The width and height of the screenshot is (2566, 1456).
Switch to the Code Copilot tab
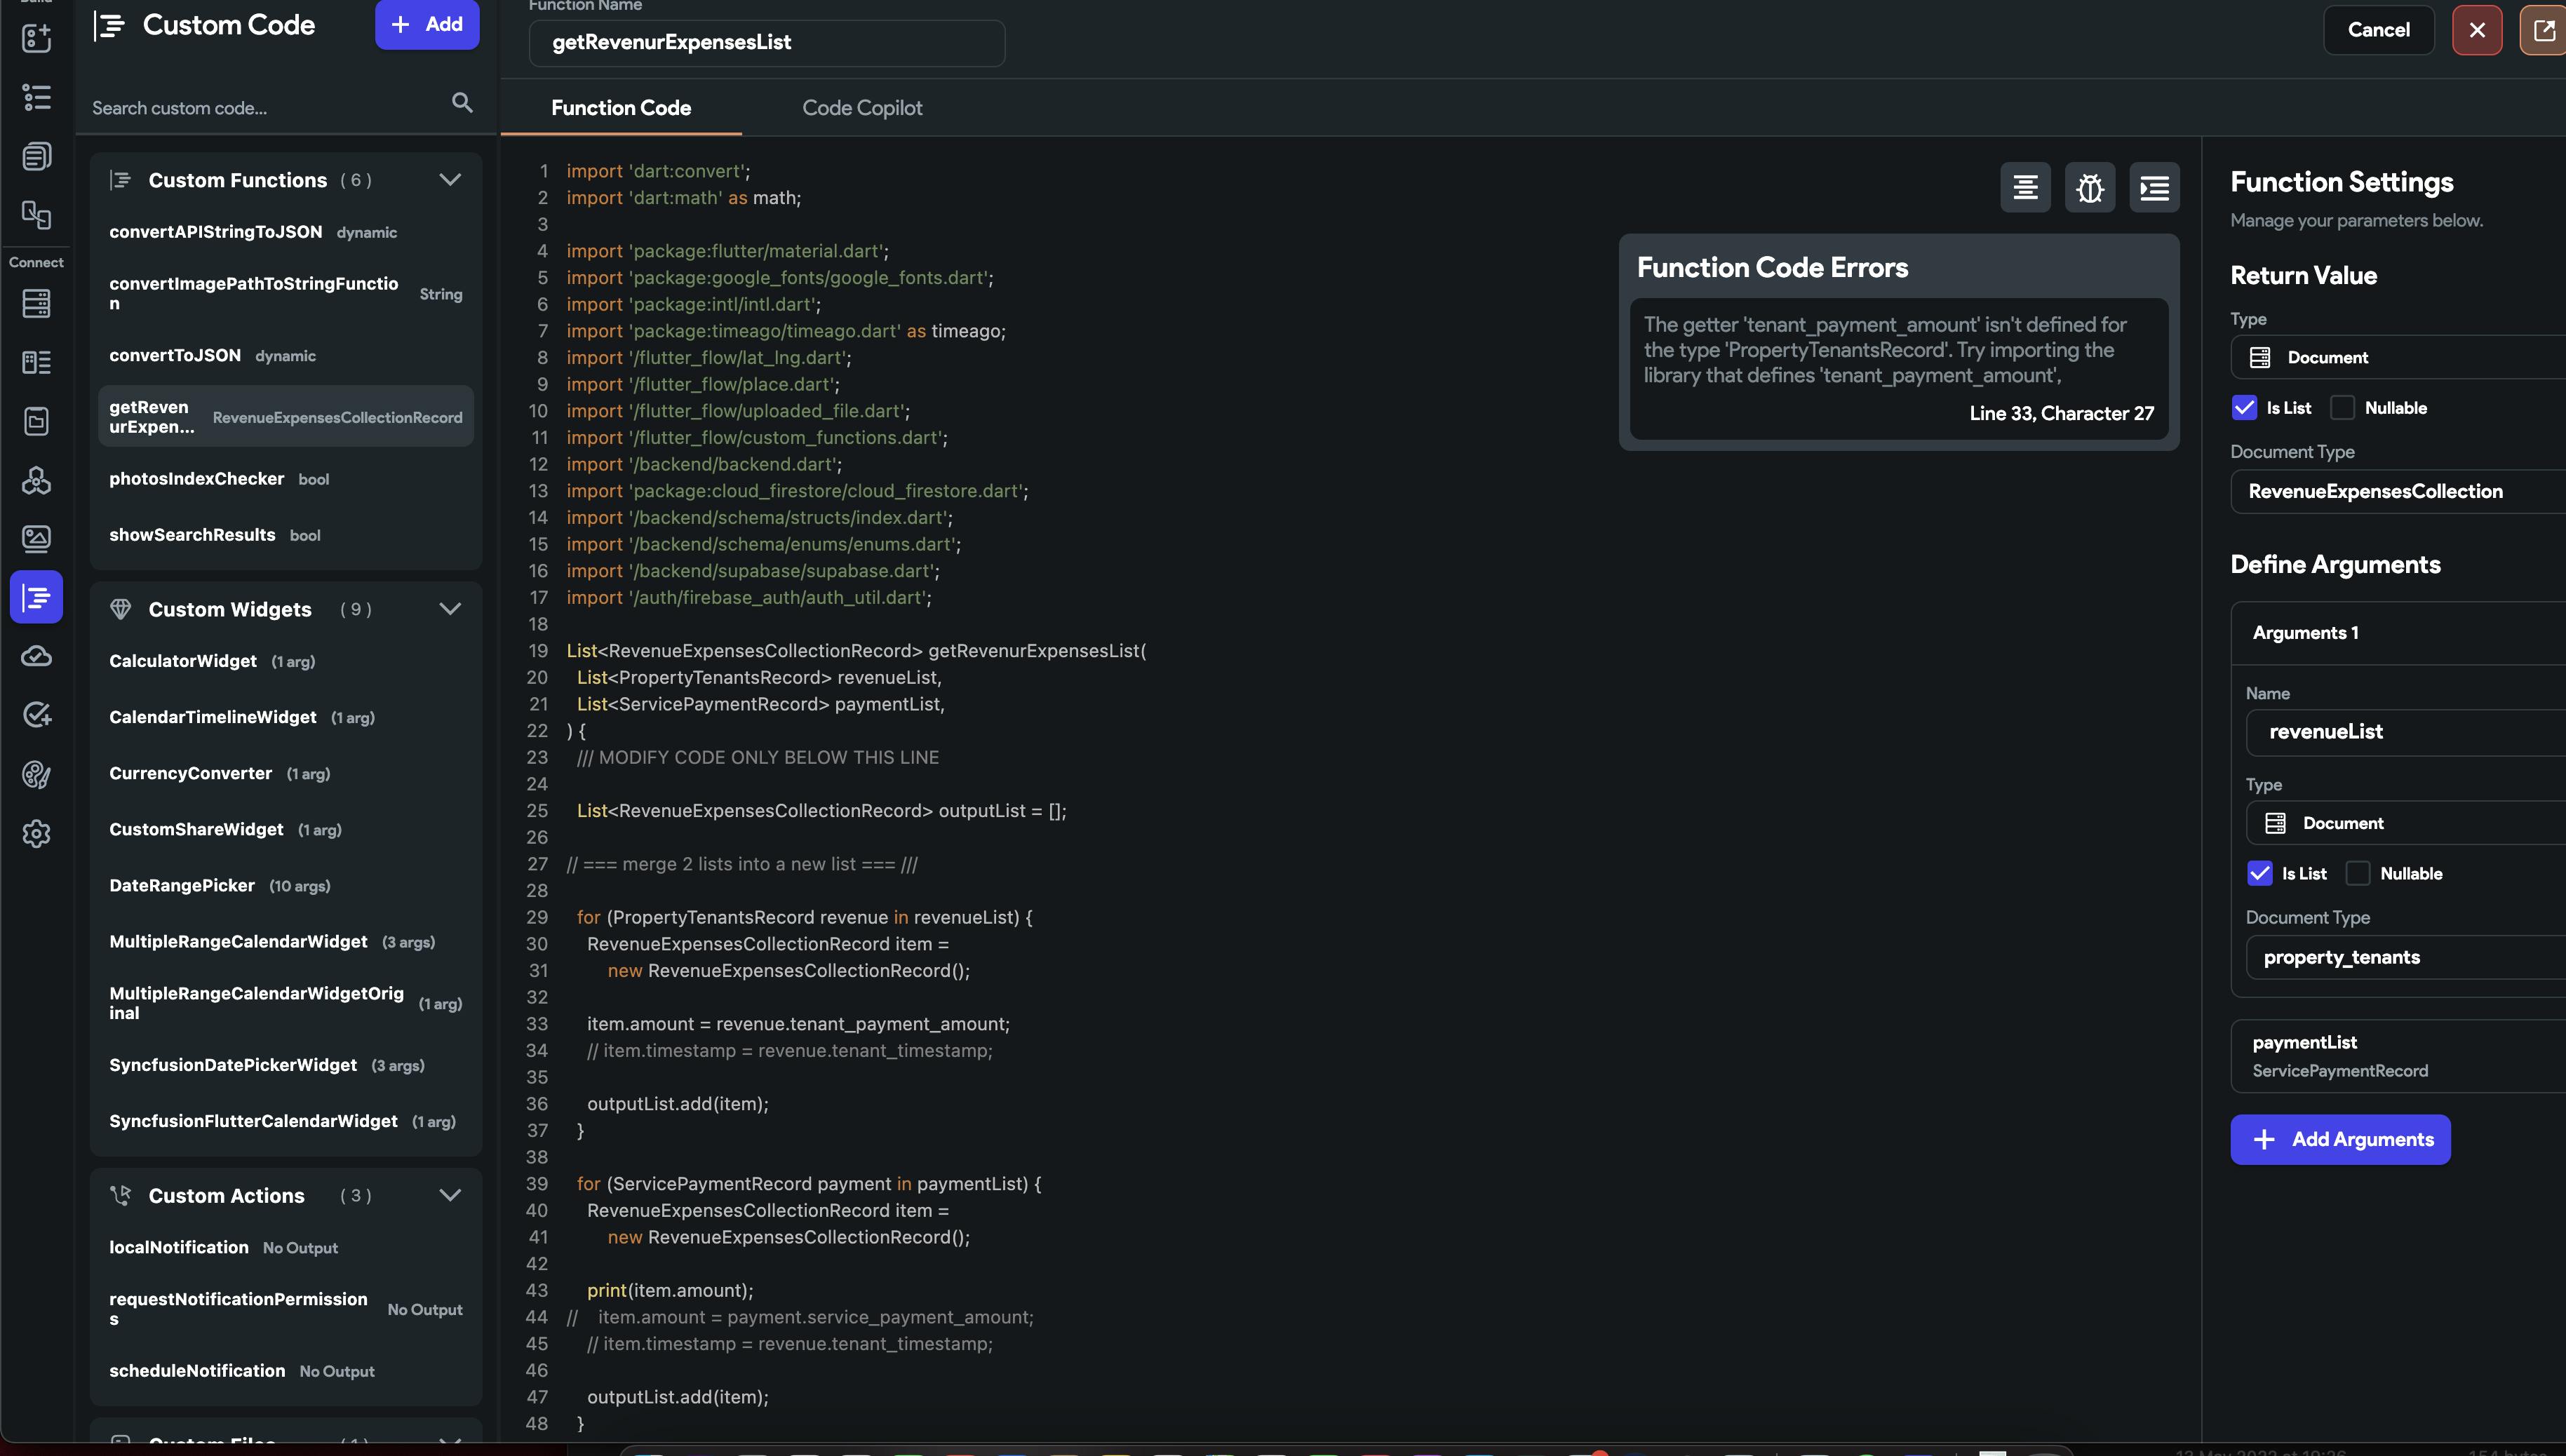tap(861, 108)
